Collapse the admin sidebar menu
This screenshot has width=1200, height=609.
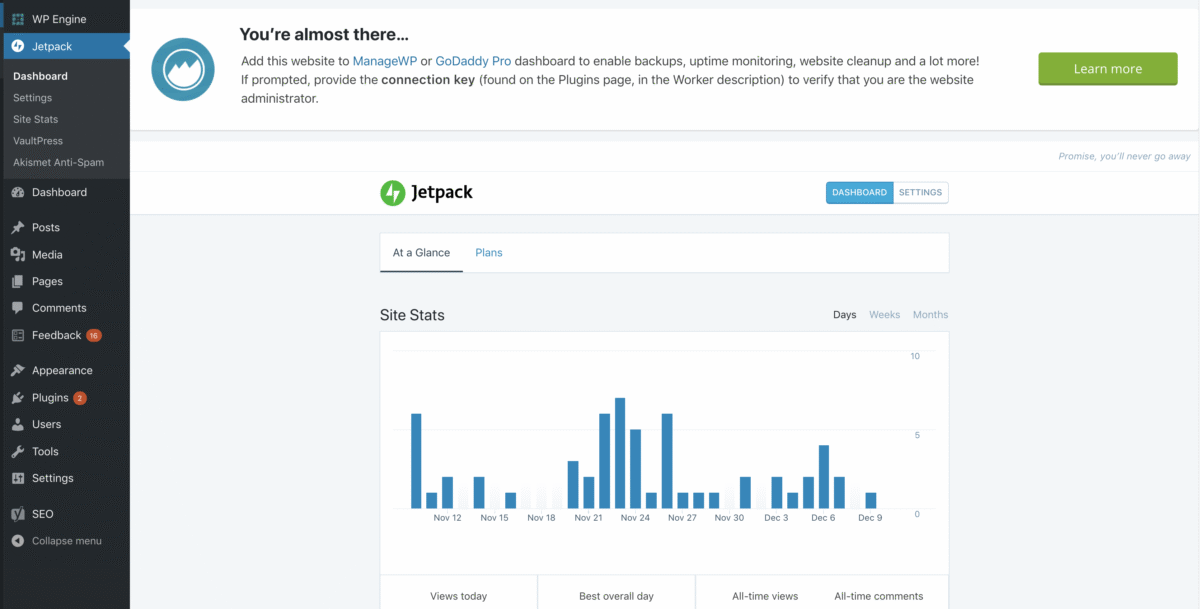[x=66, y=541]
